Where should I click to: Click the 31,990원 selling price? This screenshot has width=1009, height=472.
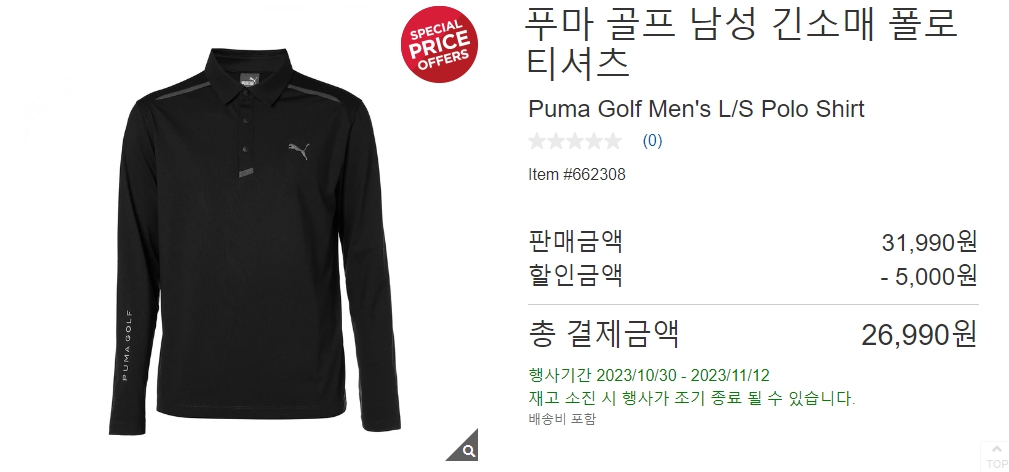click(929, 242)
